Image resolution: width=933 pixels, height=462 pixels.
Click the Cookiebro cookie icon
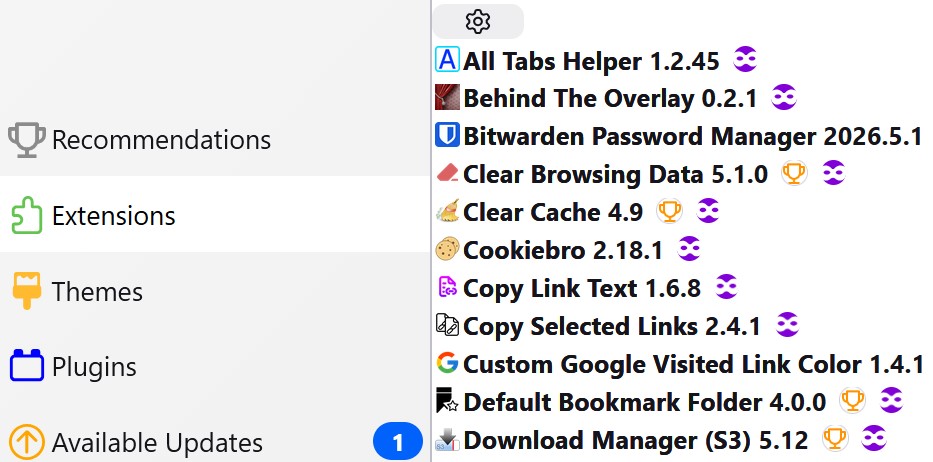pos(447,249)
